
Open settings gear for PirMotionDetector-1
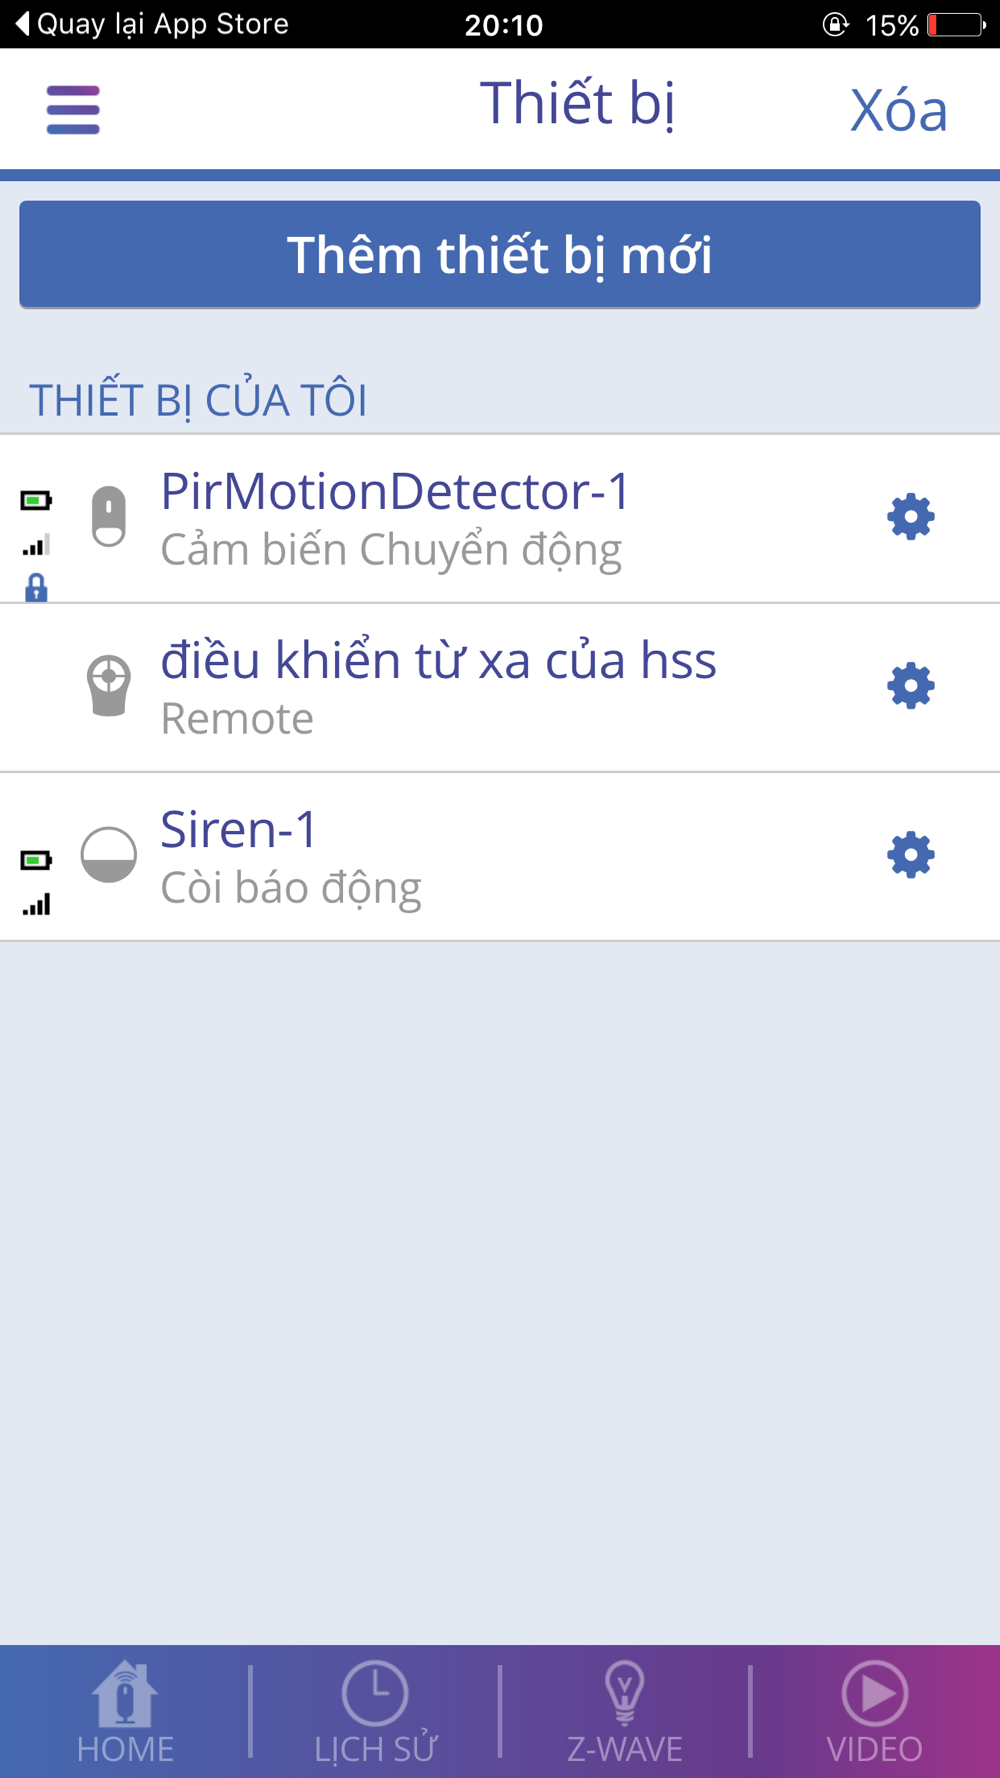(910, 517)
